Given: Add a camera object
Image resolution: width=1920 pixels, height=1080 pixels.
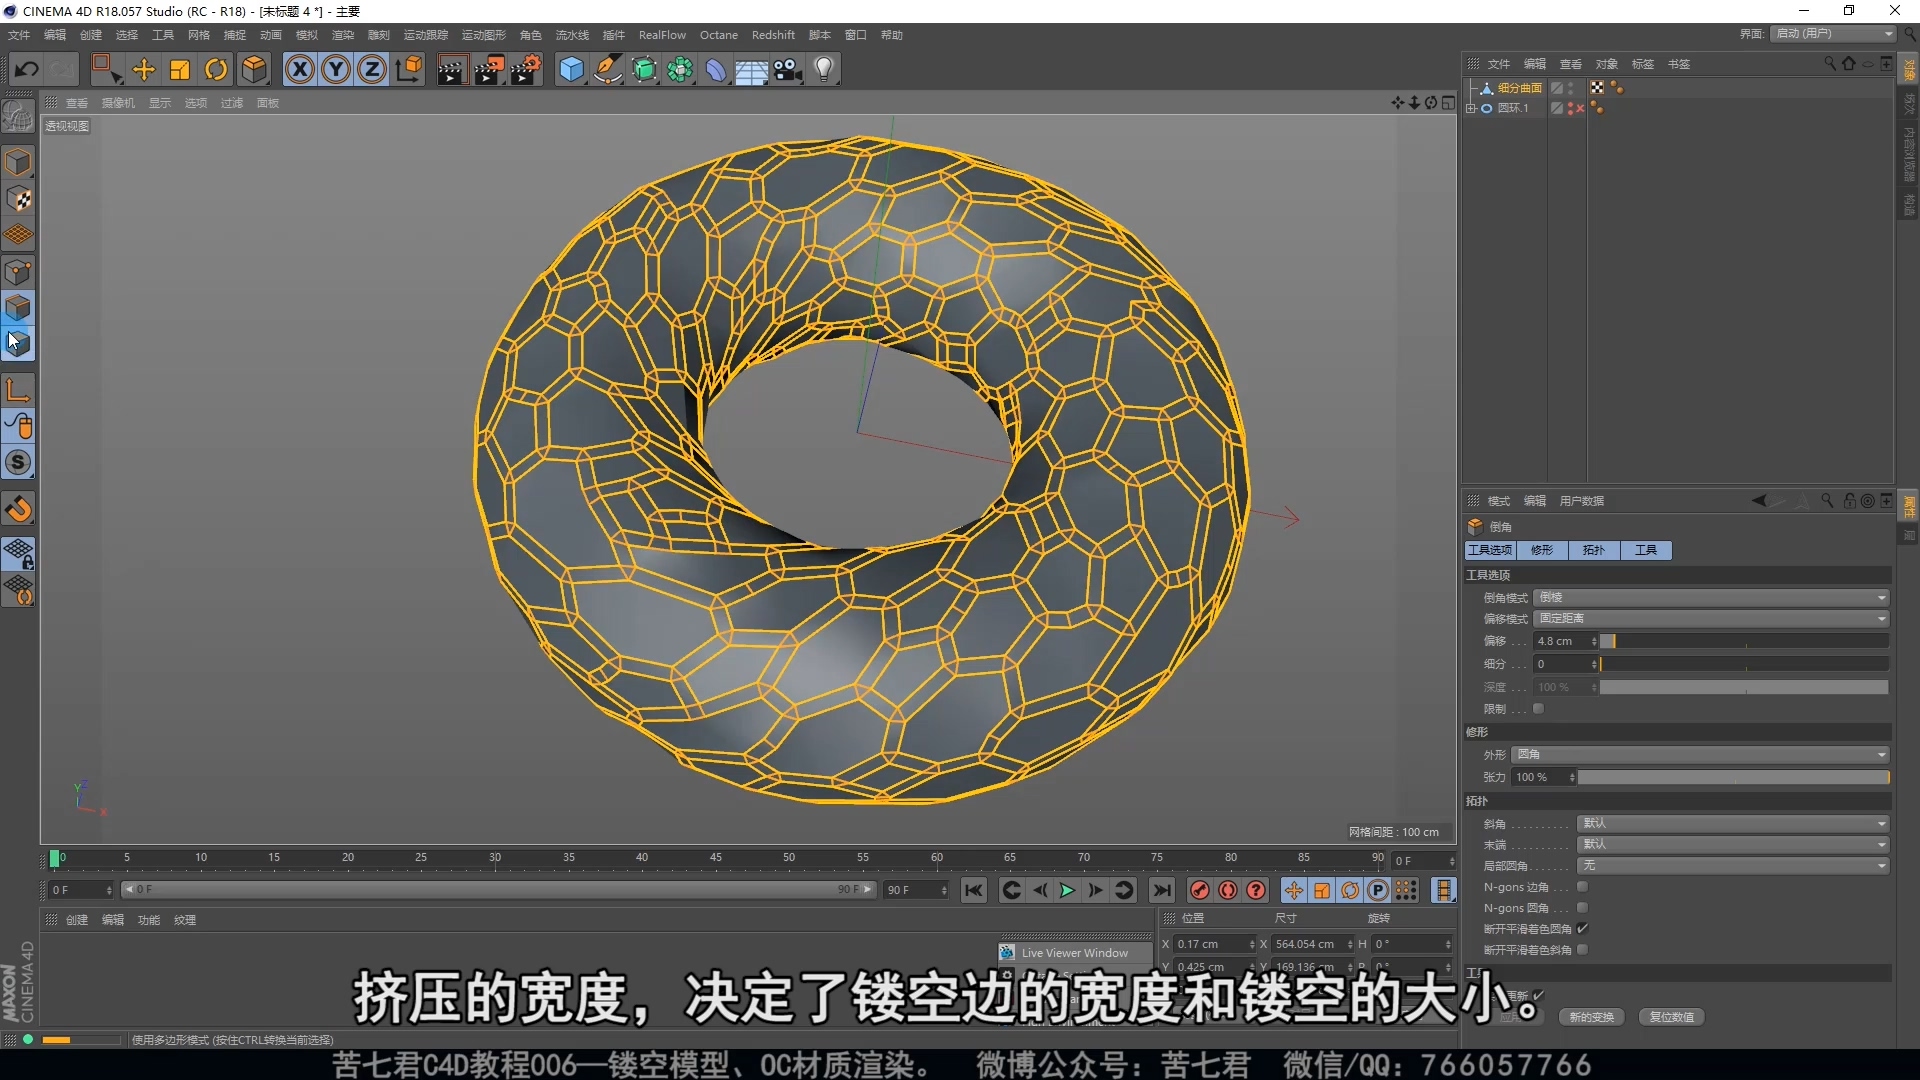Looking at the screenshot, I should (x=788, y=69).
